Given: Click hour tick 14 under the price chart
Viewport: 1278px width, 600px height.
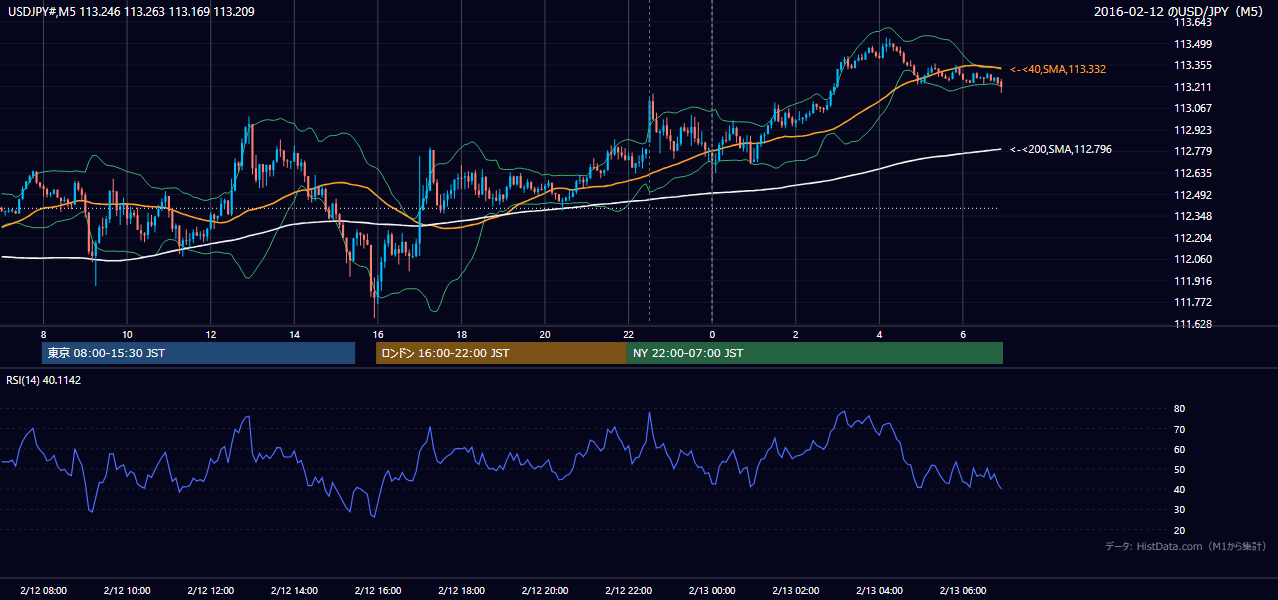Looking at the screenshot, I should [x=294, y=334].
